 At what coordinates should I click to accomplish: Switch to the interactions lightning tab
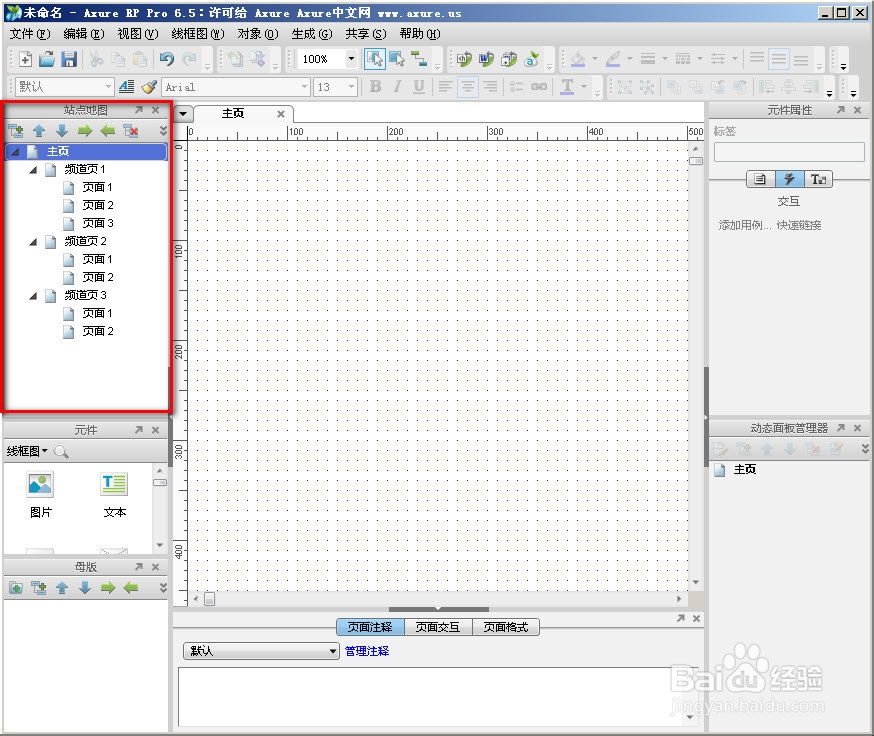click(x=789, y=179)
